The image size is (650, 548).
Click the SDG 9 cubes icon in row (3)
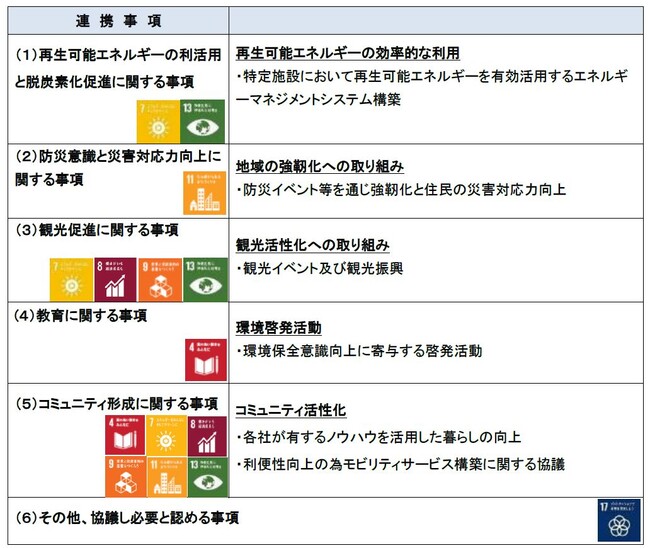pyautogui.click(x=160, y=279)
